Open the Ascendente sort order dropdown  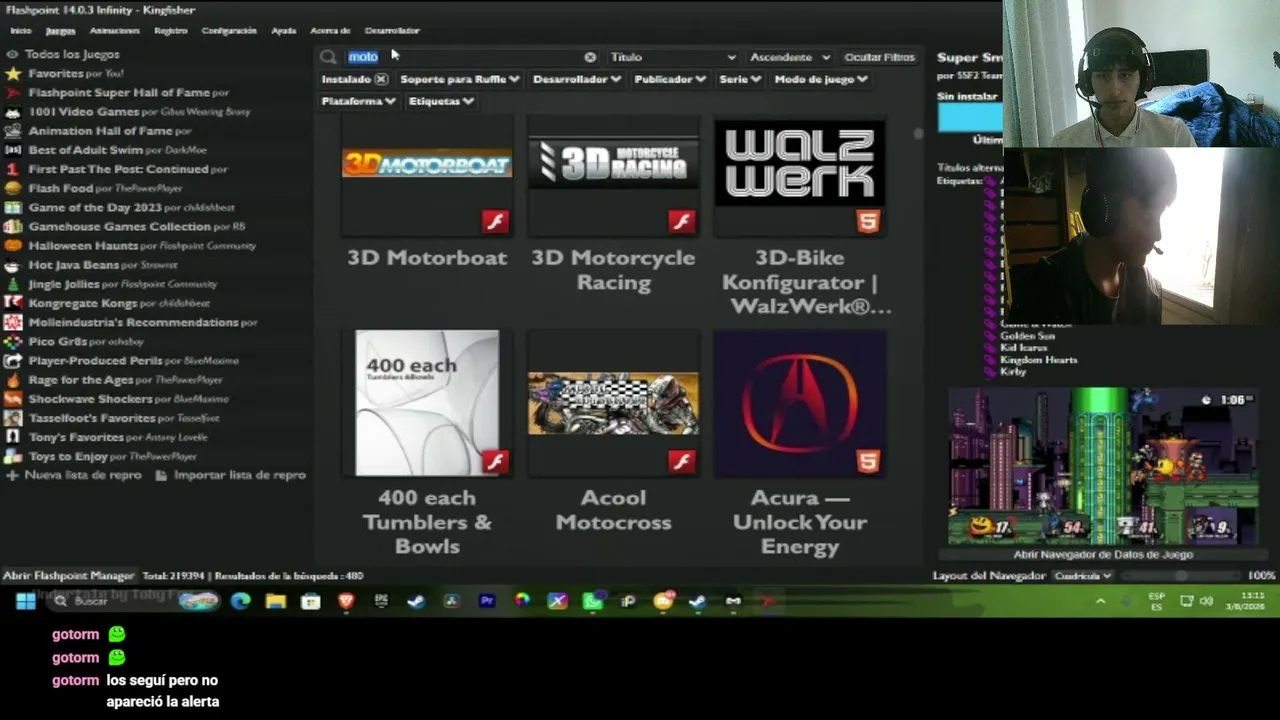790,57
